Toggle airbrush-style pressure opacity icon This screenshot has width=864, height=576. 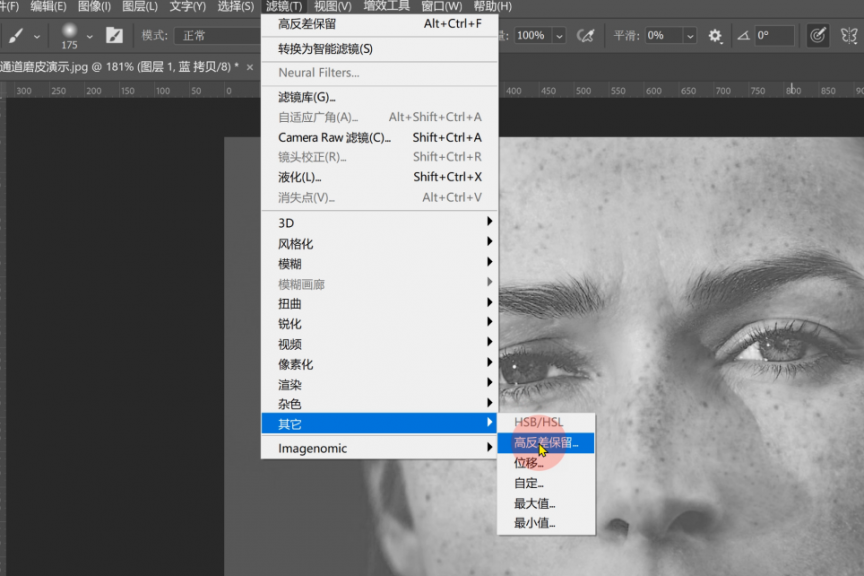tap(587, 35)
